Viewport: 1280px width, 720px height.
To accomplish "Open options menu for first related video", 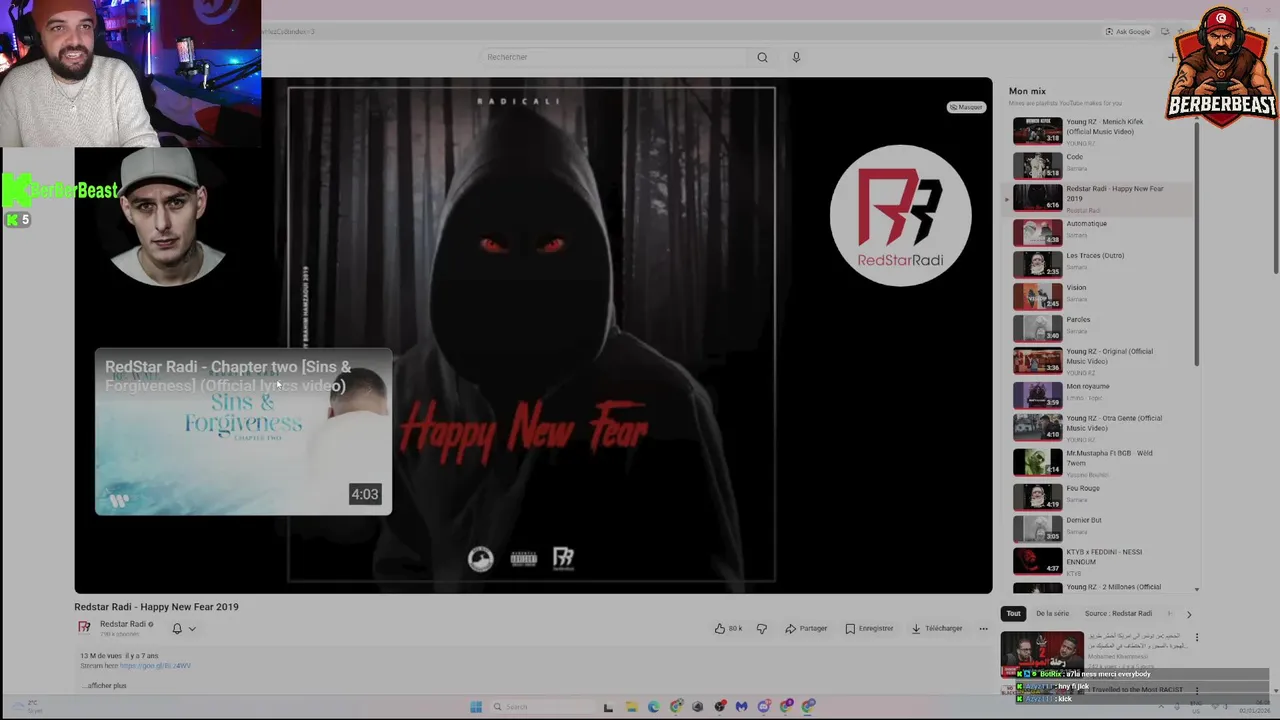I will (x=1196, y=638).
